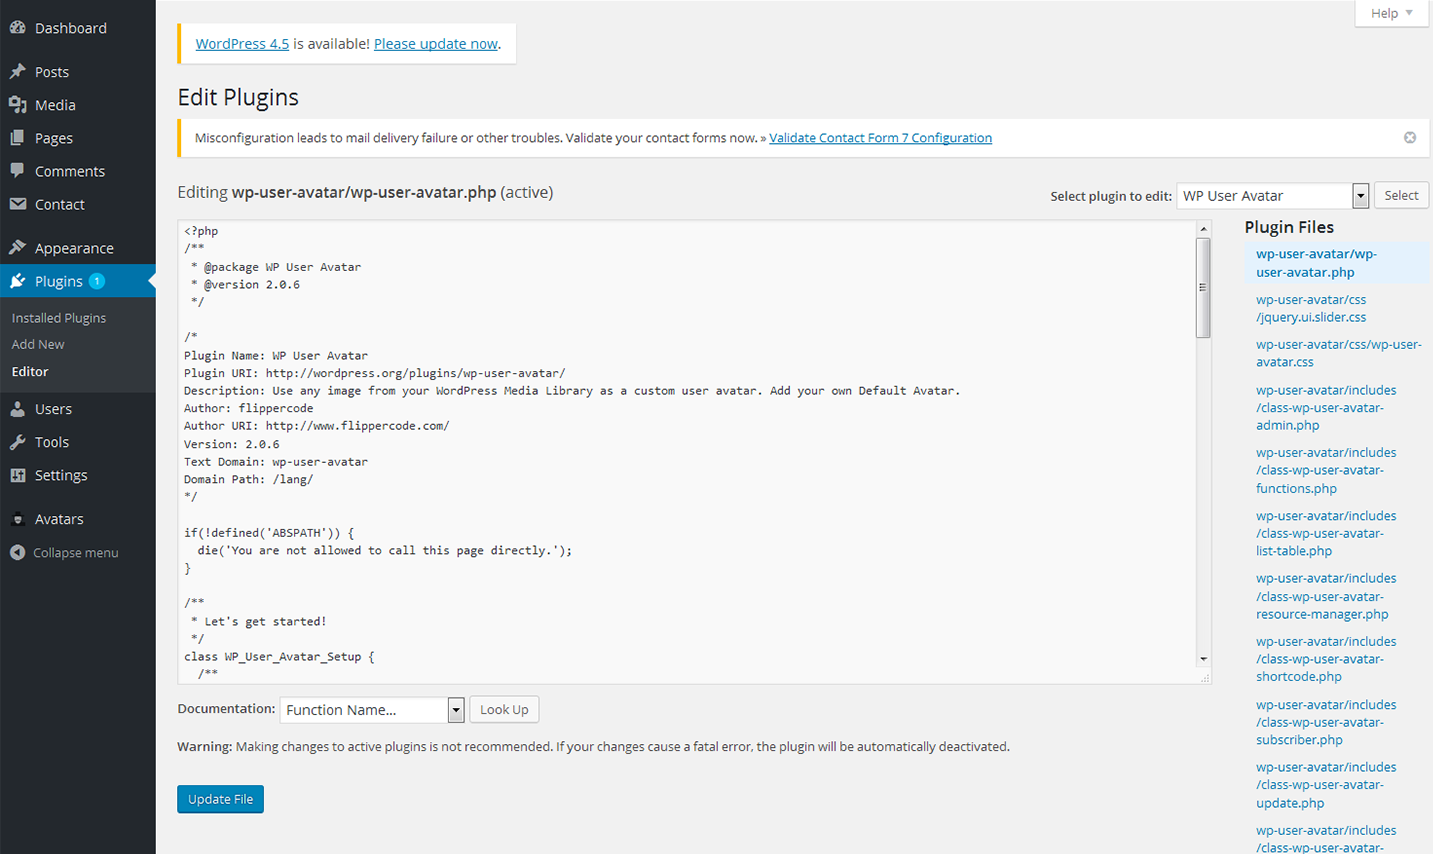
Task: Dismiss the Contact Form 7 notice
Action: (x=1409, y=138)
